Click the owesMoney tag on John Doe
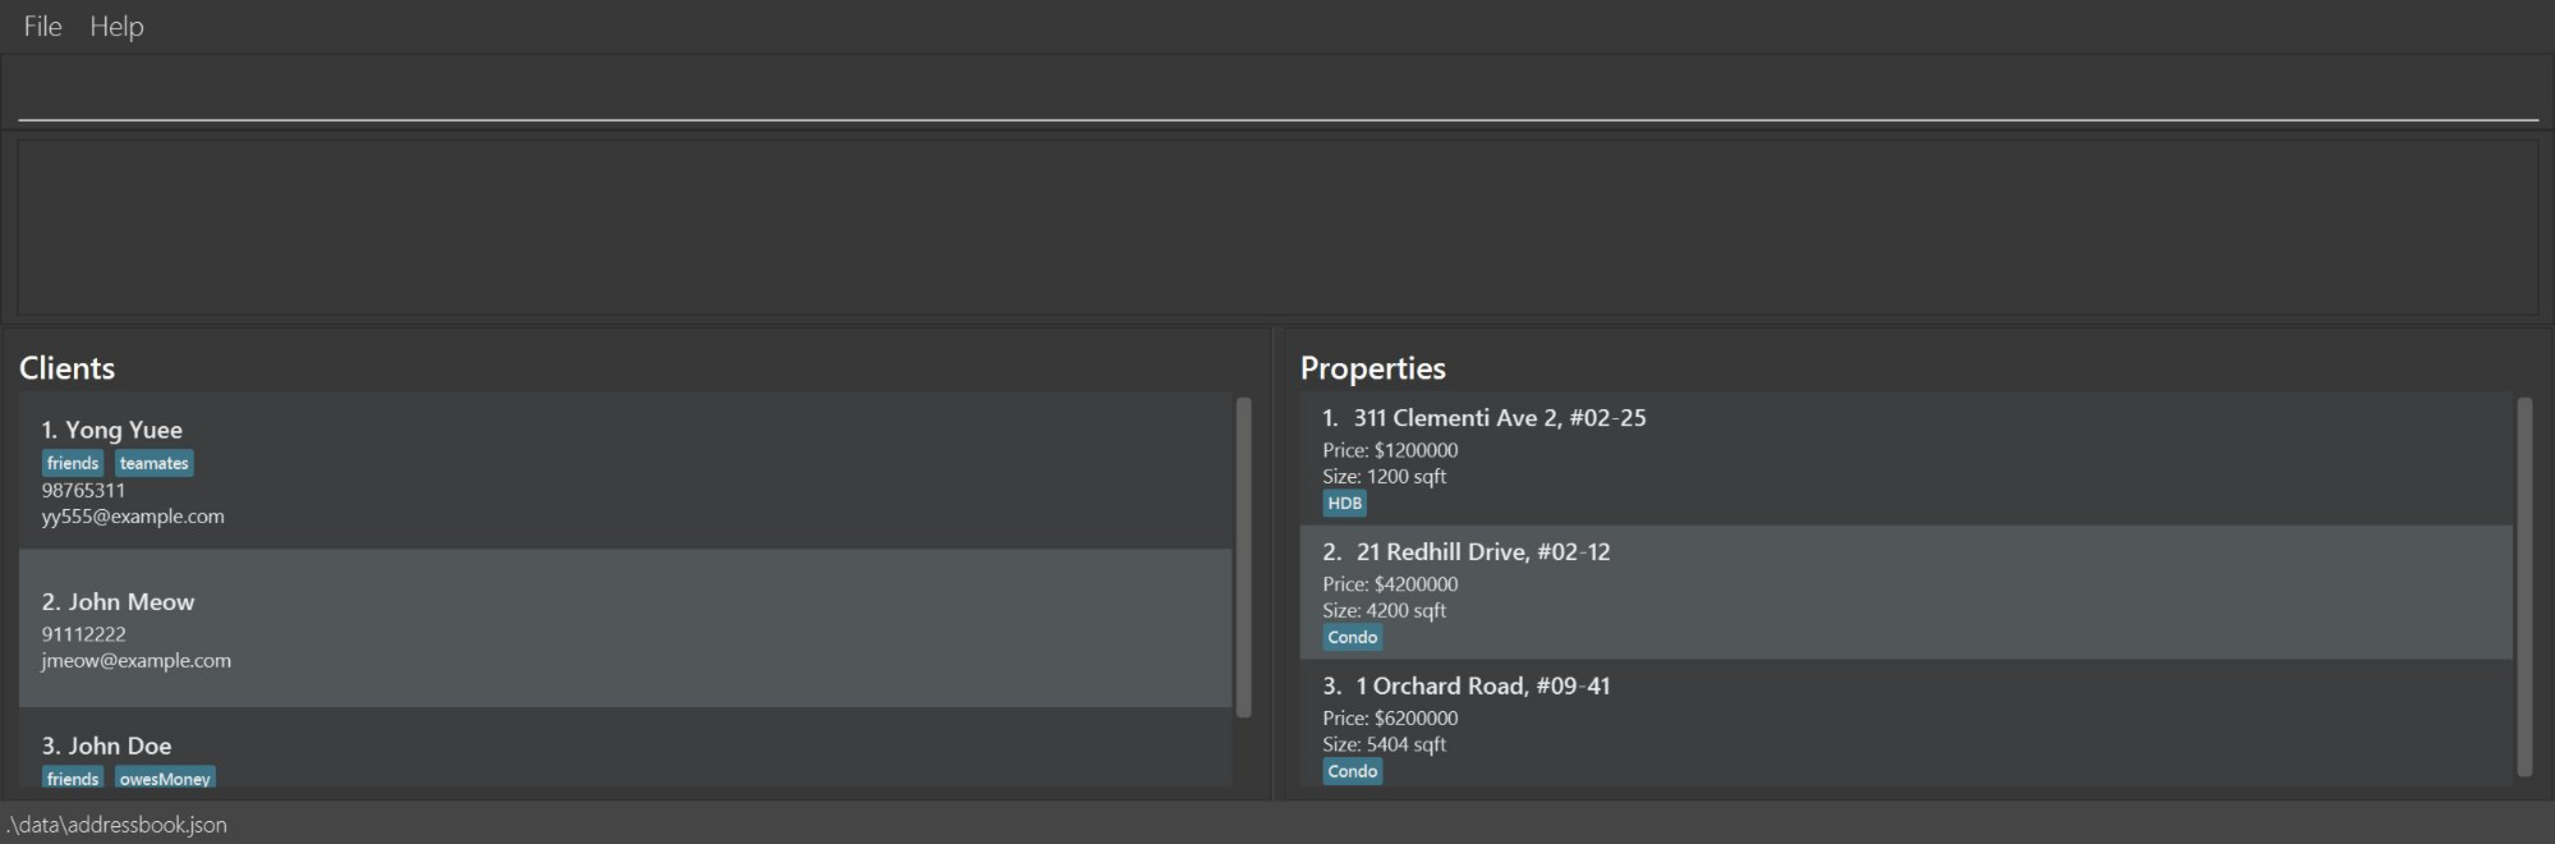The height and width of the screenshot is (844, 2555). click(x=165, y=778)
